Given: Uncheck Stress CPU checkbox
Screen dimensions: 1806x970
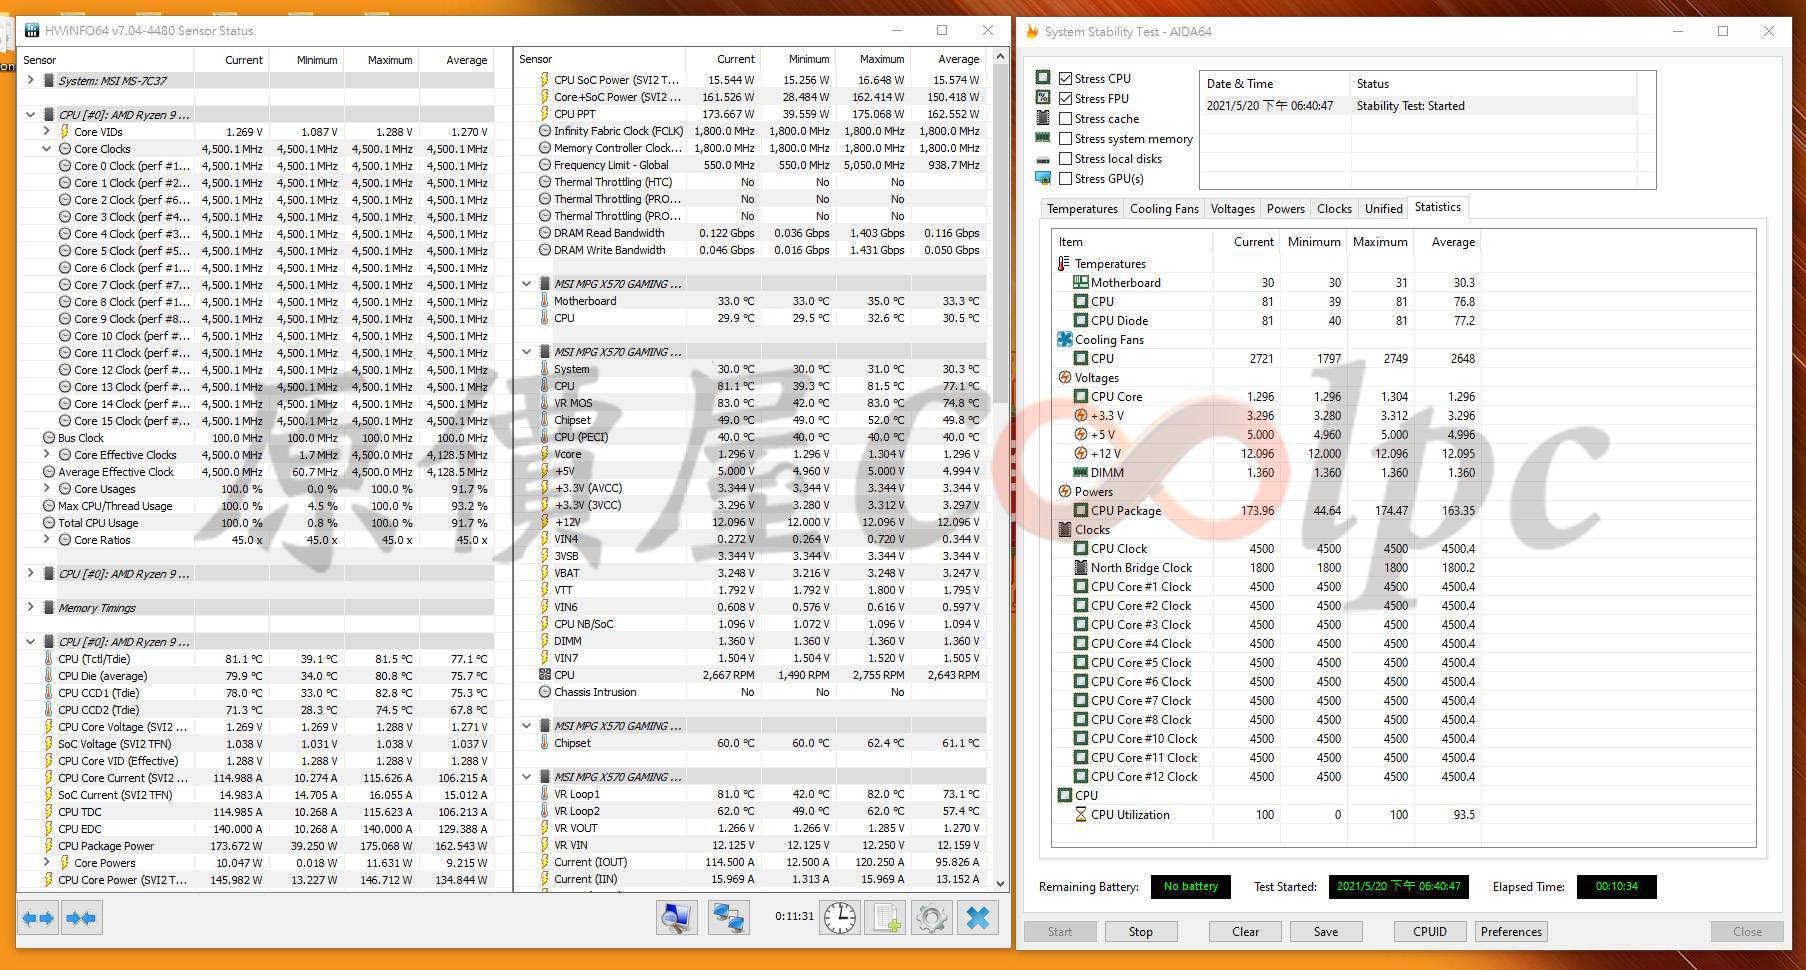Looking at the screenshot, I should [1066, 78].
